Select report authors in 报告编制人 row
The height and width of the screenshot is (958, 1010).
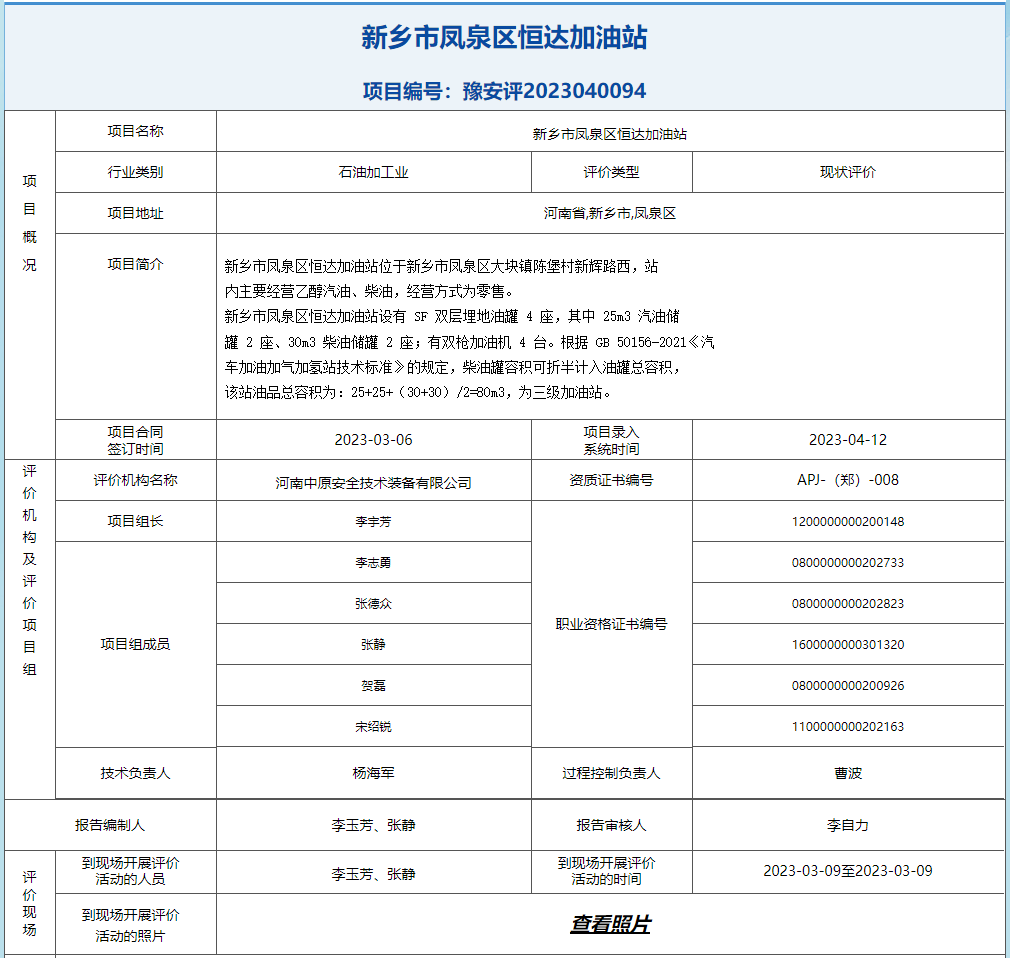tap(374, 825)
